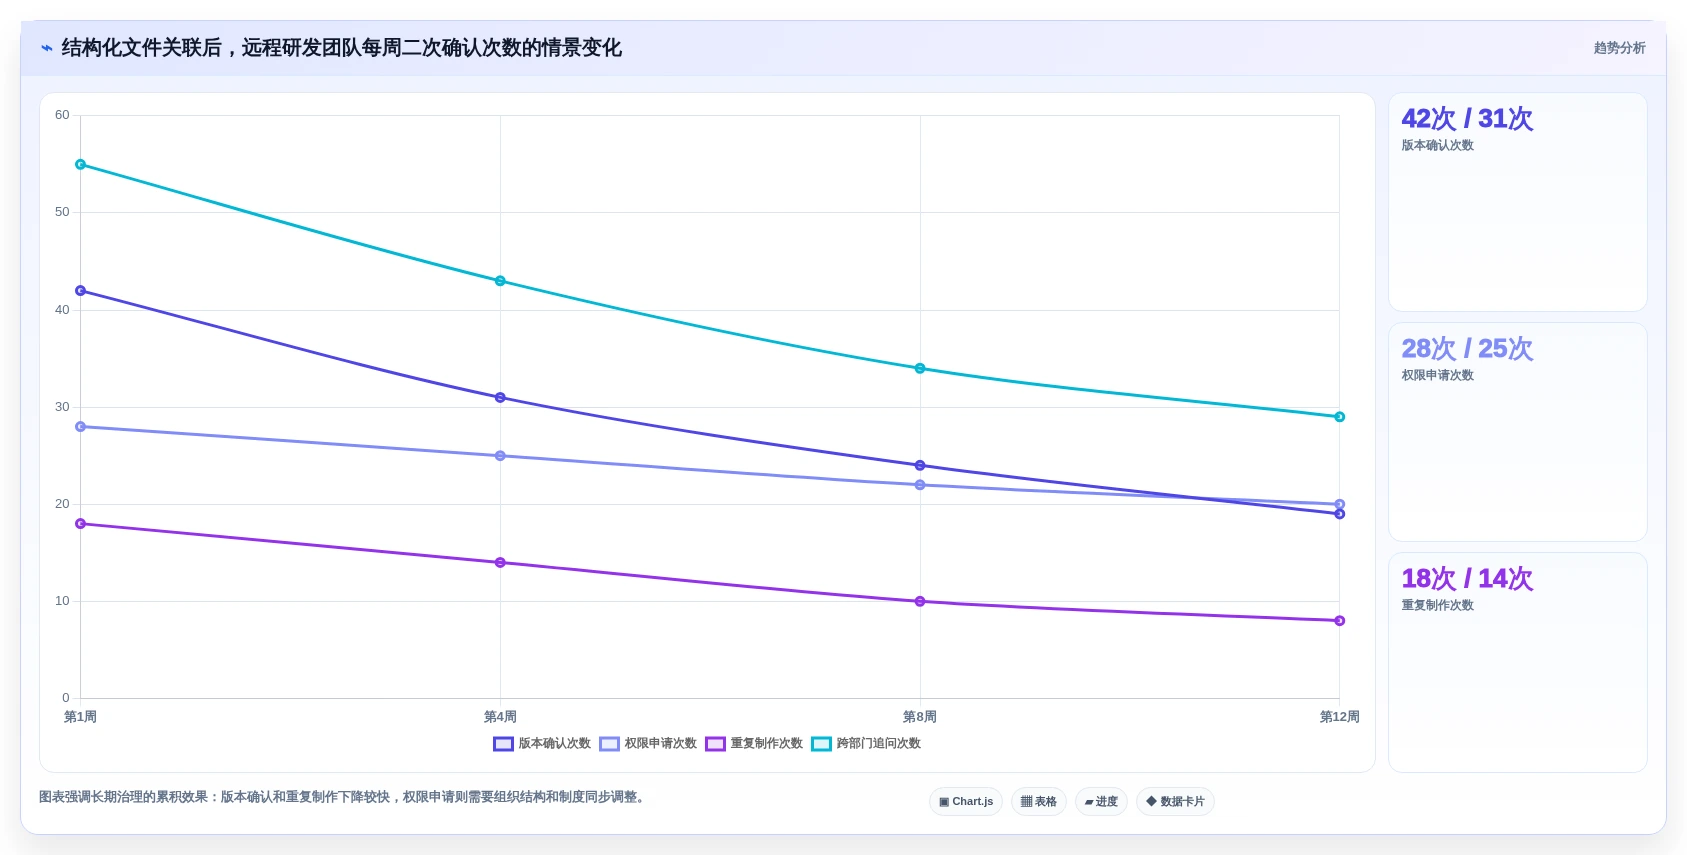Image resolution: width=1687 pixels, height=855 pixels.
Task: Select the 42次 / 31次 version confirmation card
Action: pyautogui.click(x=1517, y=202)
